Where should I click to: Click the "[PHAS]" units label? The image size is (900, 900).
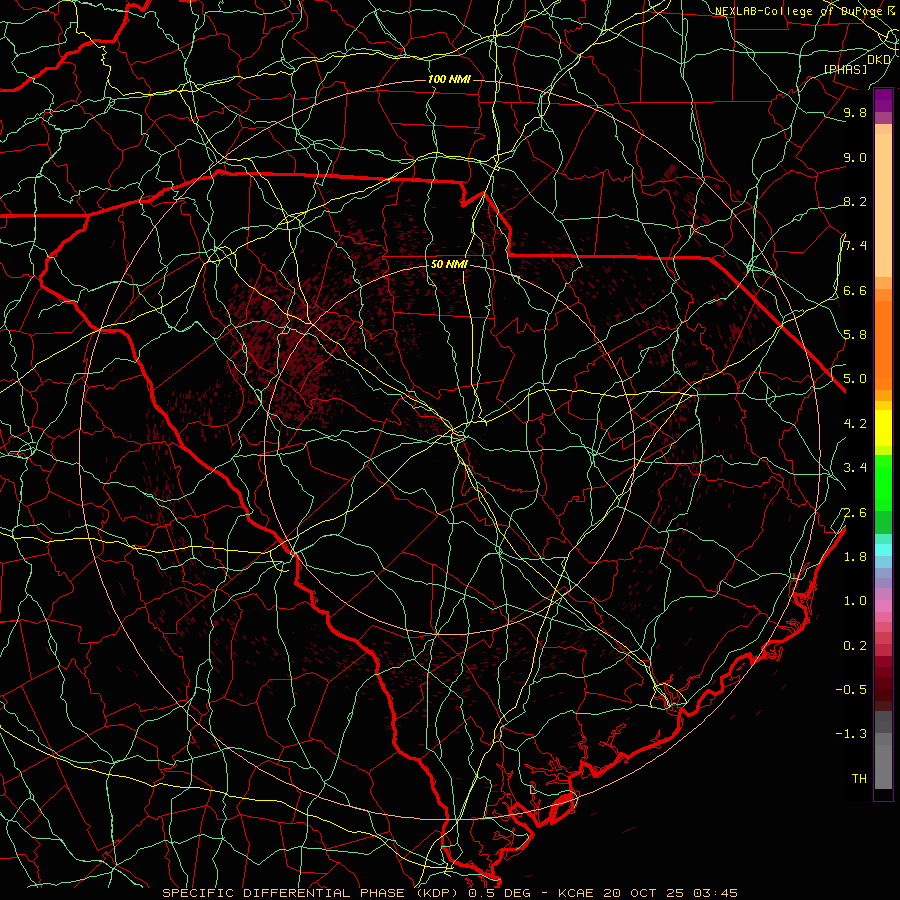[x=845, y=69]
